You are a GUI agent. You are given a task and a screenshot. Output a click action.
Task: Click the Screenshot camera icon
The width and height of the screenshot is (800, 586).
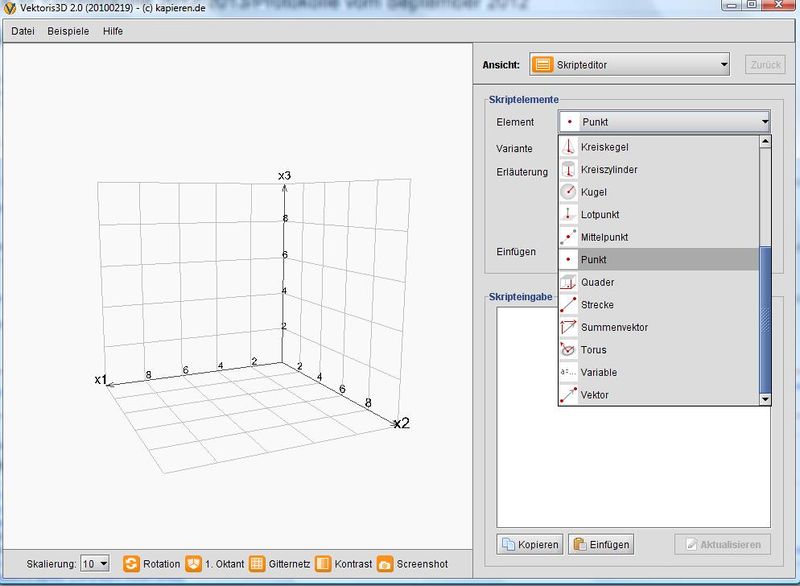(x=385, y=564)
